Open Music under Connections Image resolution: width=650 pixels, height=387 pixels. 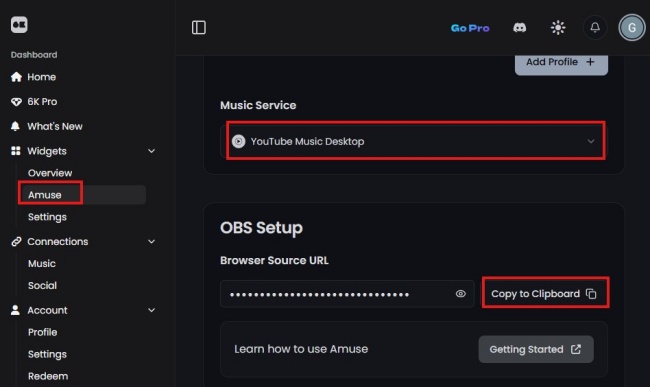pos(41,264)
